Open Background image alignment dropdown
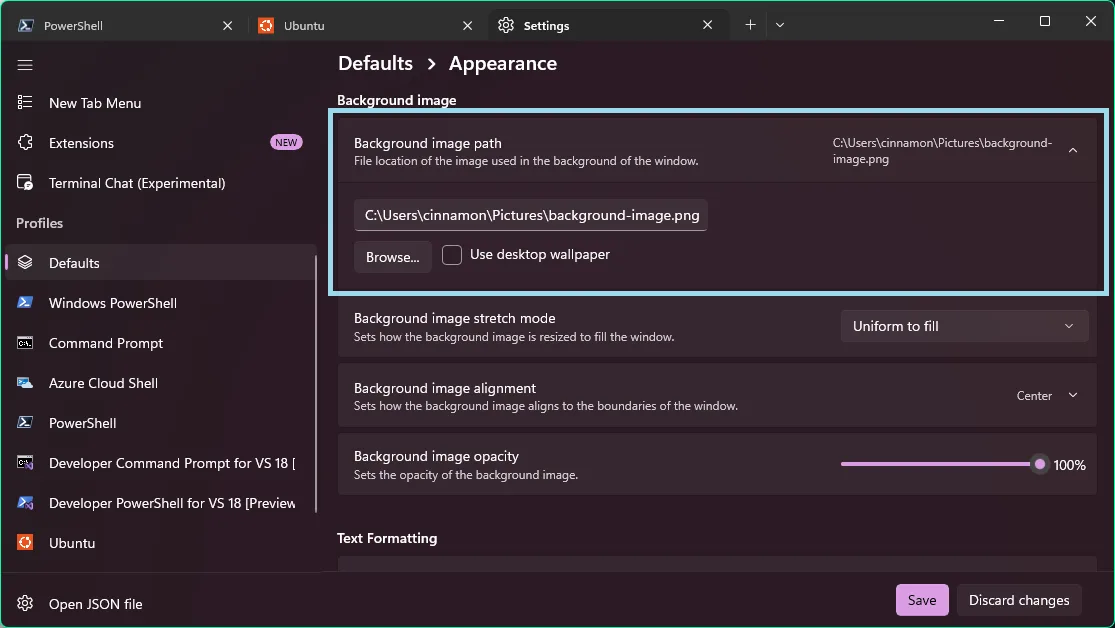1115x628 pixels. tap(1046, 396)
